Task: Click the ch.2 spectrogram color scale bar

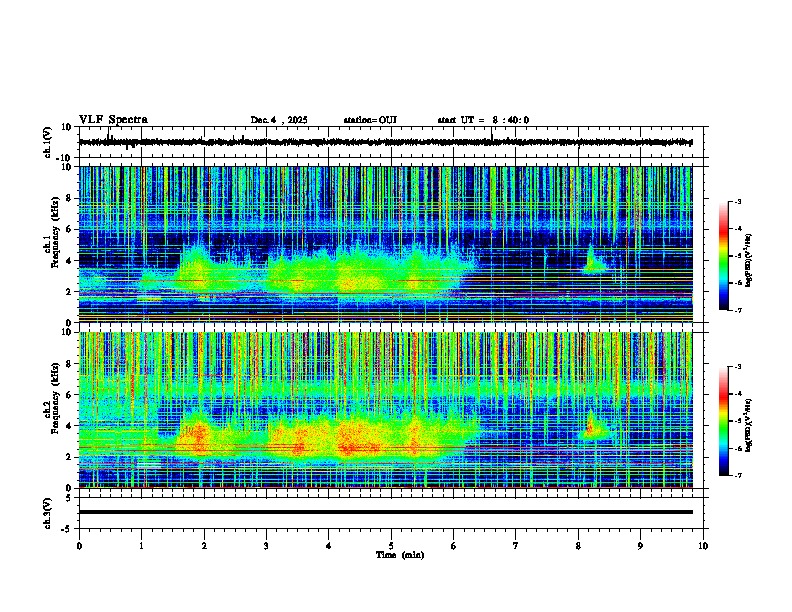Action: click(x=723, y=421)
